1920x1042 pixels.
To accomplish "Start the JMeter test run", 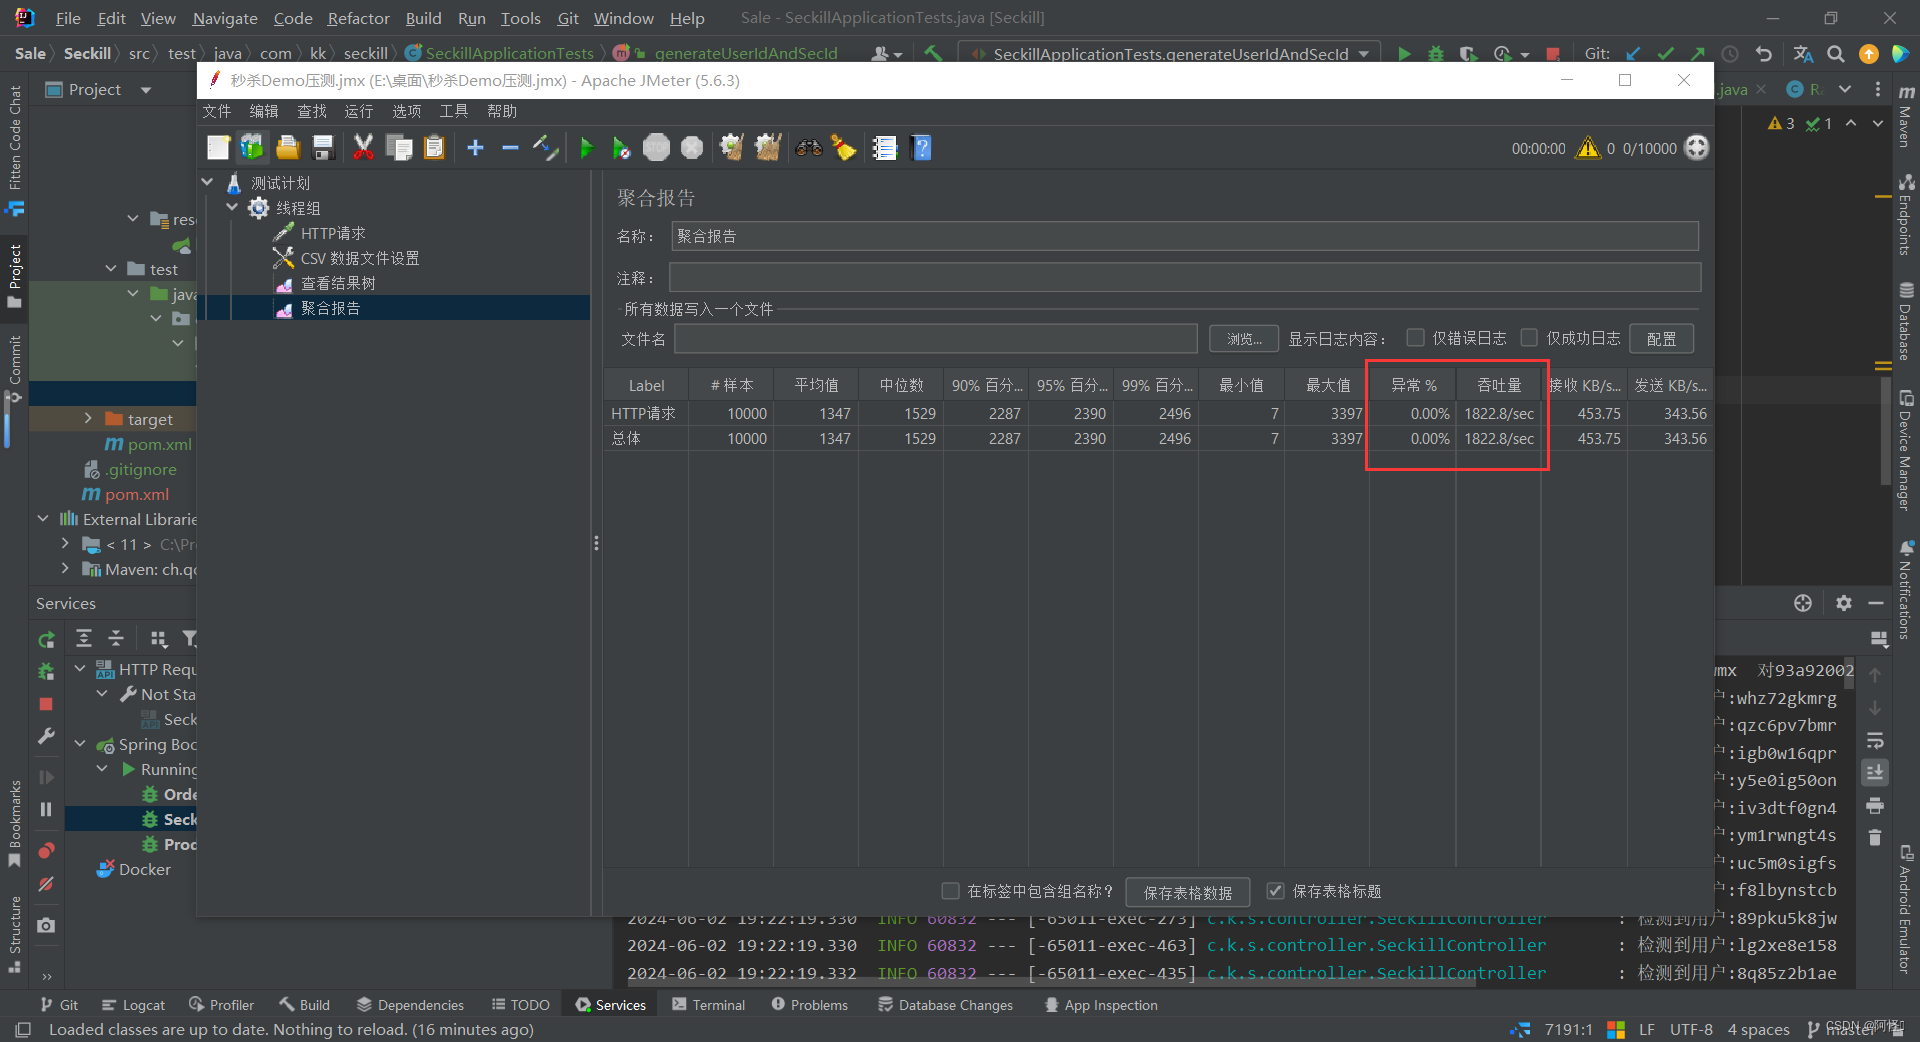I will (587, 147).
